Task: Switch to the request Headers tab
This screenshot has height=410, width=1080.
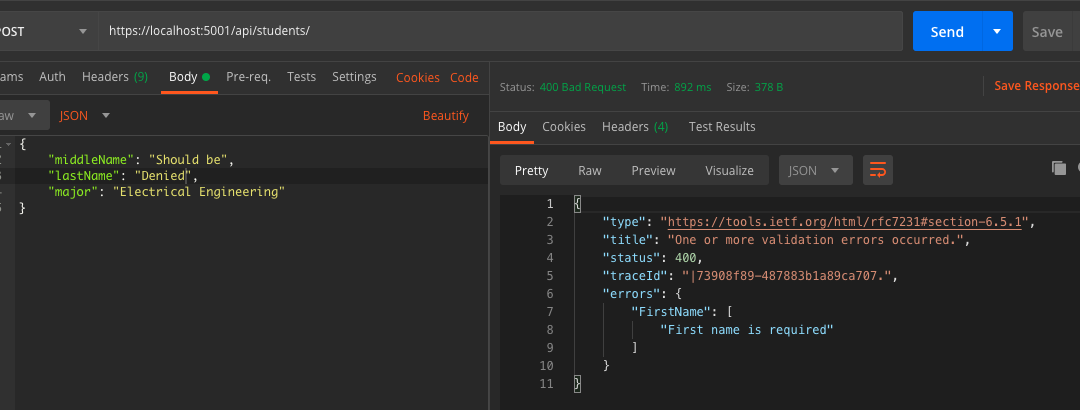Action: [x=114, y=77]
